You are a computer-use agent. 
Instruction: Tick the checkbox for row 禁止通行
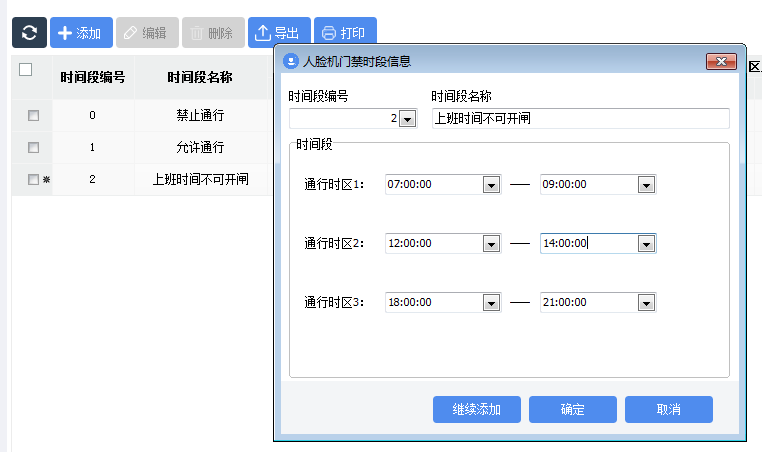(x=34, y=115)
